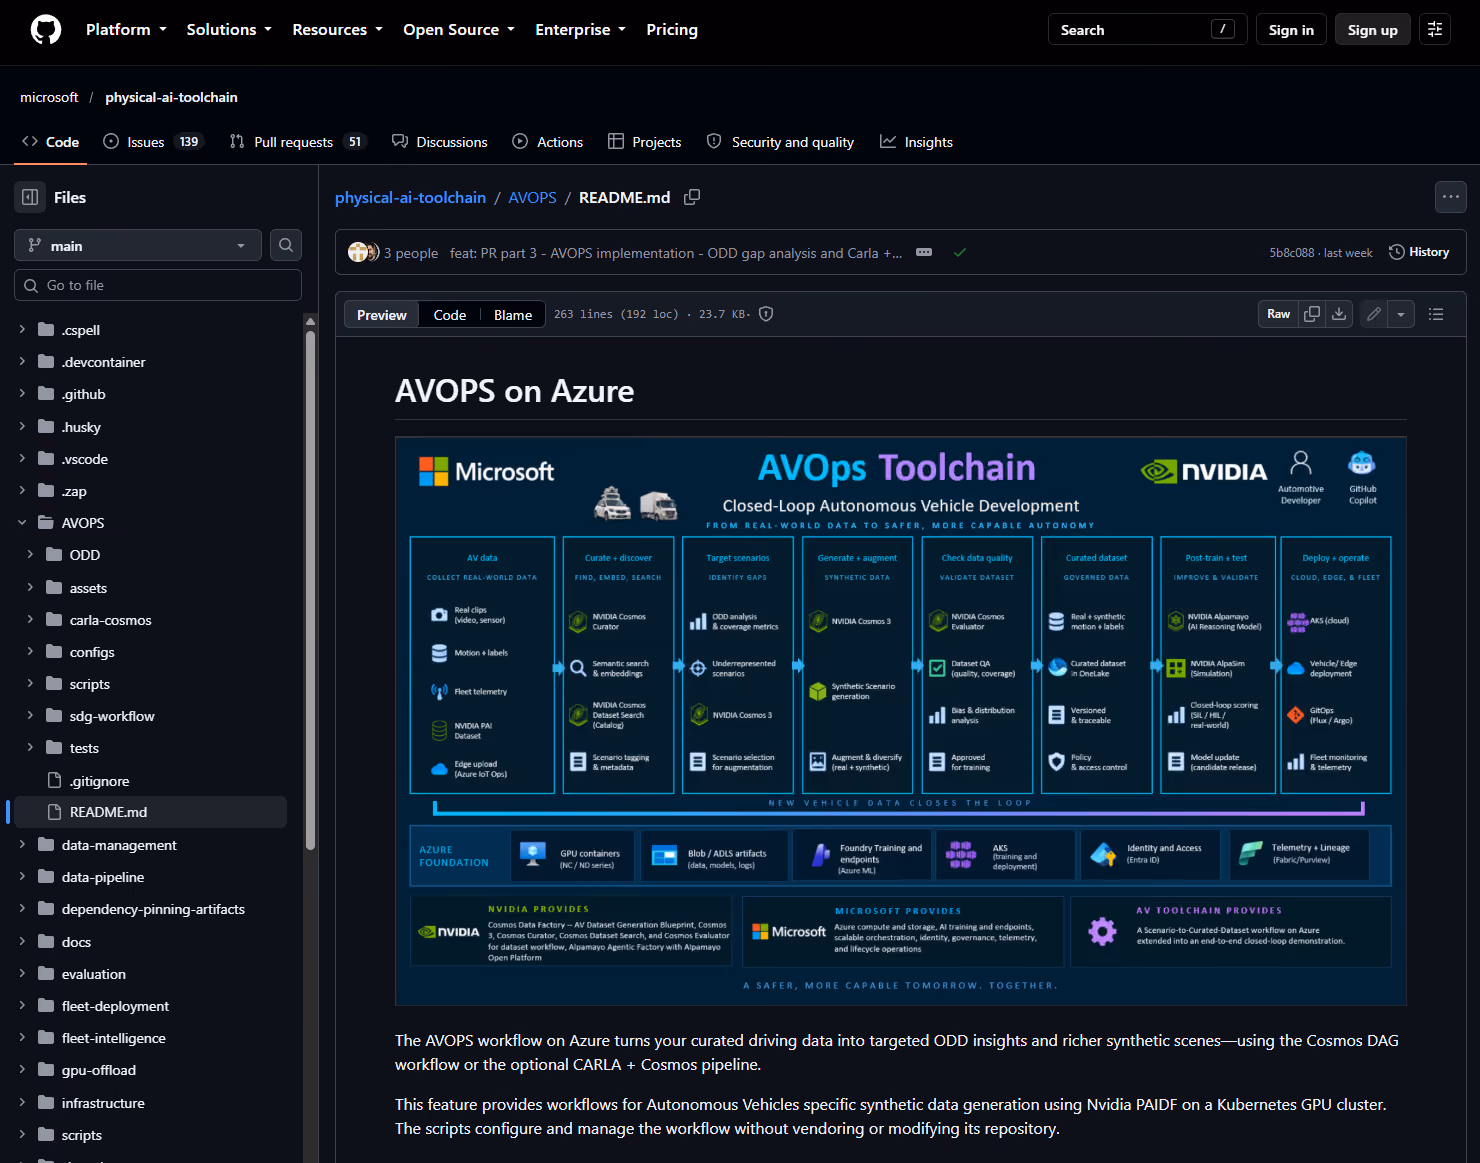Switch to the Code view
1480x1163 pixels.
[x=450, y=315]
